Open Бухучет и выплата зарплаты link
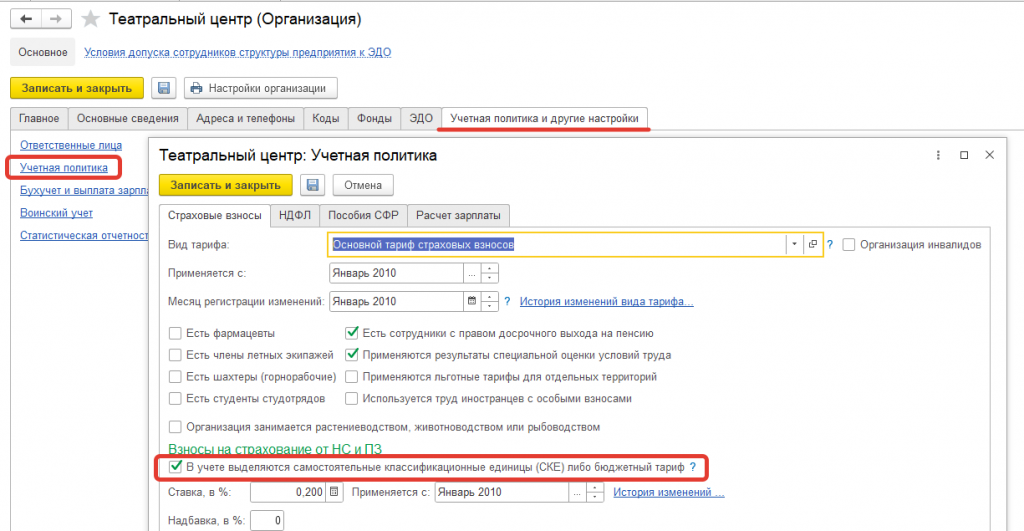Viewport: 1024px width, 531px height. 84,190
